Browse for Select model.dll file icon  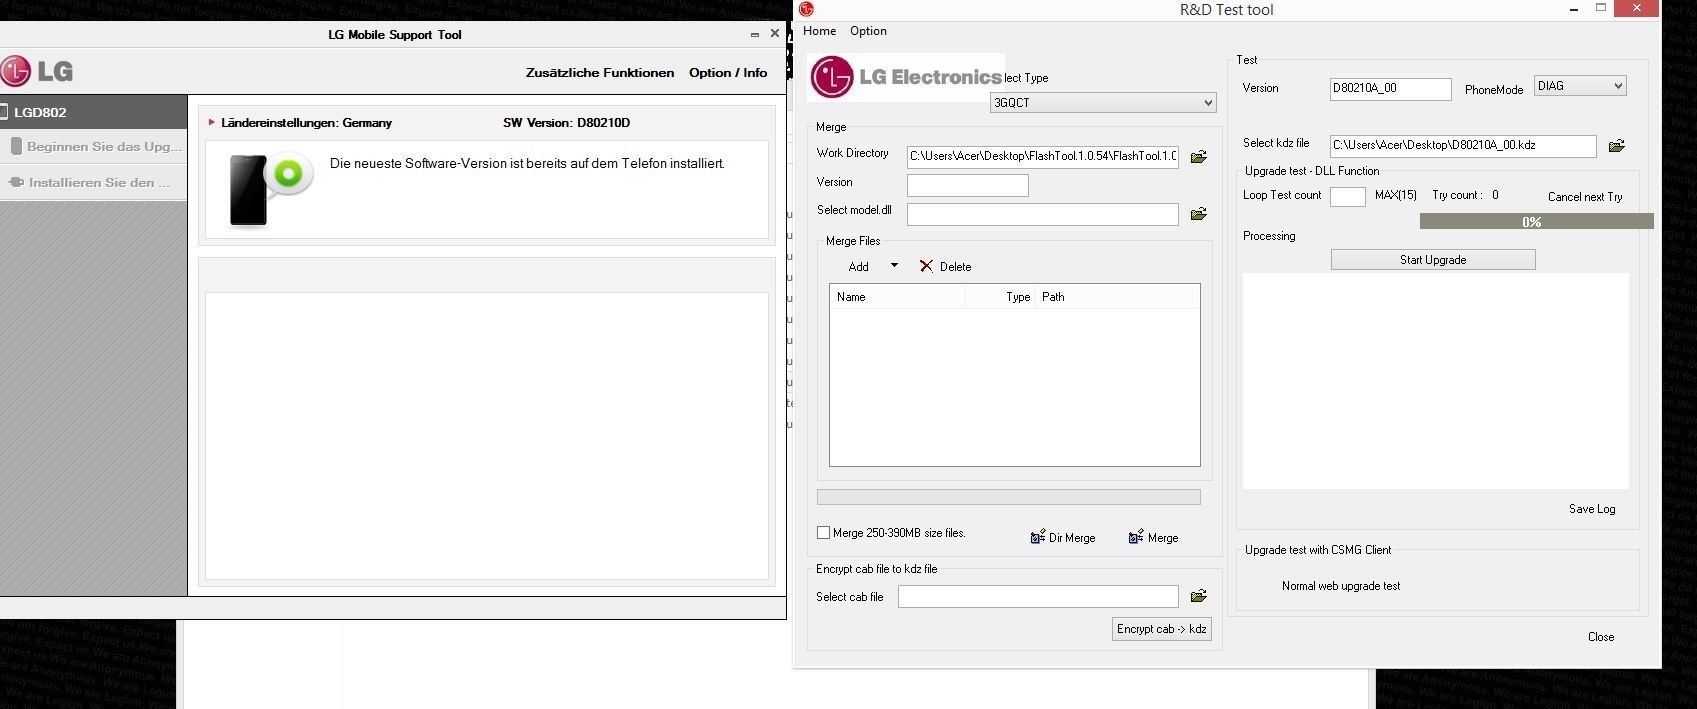coord(1198,213)
